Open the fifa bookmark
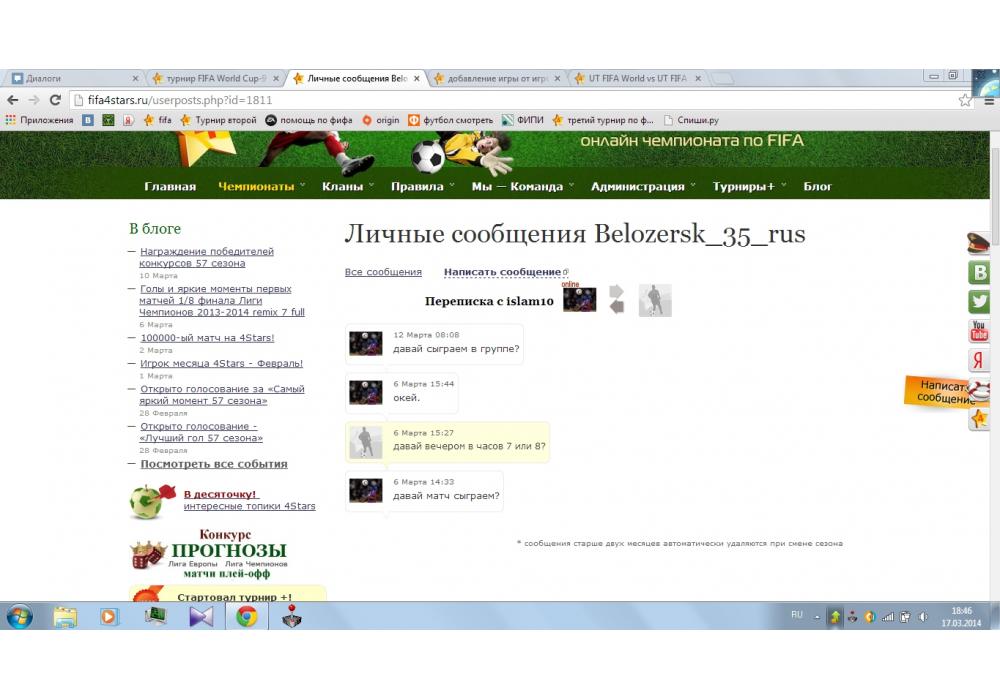The height and width of the screenshot is (700, 1000). [158, 120]
